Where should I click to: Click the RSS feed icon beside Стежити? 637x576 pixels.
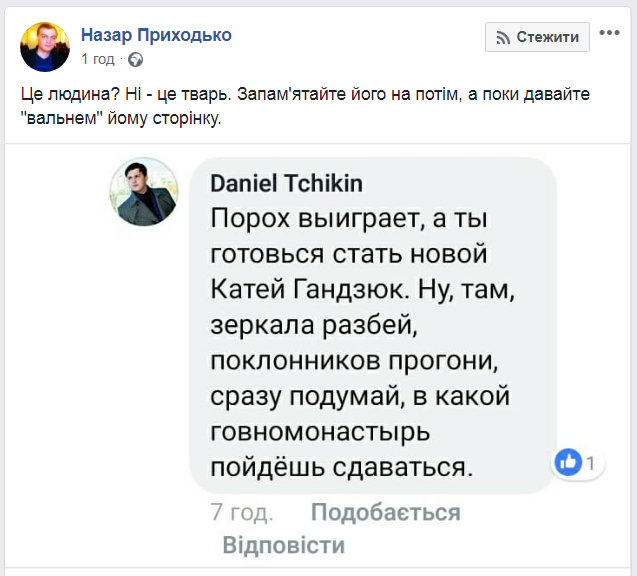tap(501, 38)
